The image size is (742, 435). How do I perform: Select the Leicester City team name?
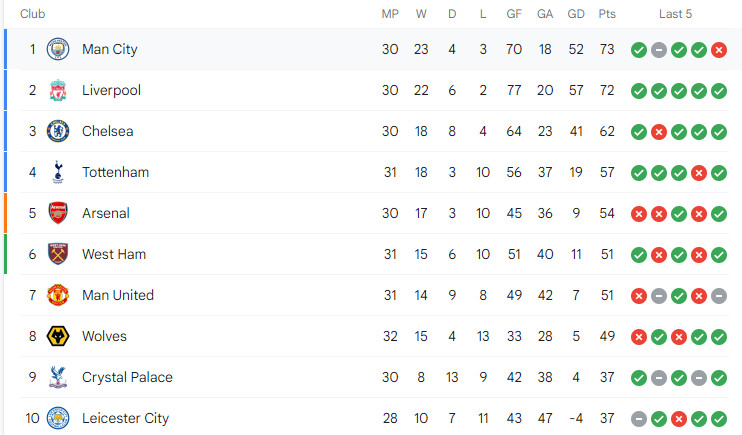(x=125, y=418)
